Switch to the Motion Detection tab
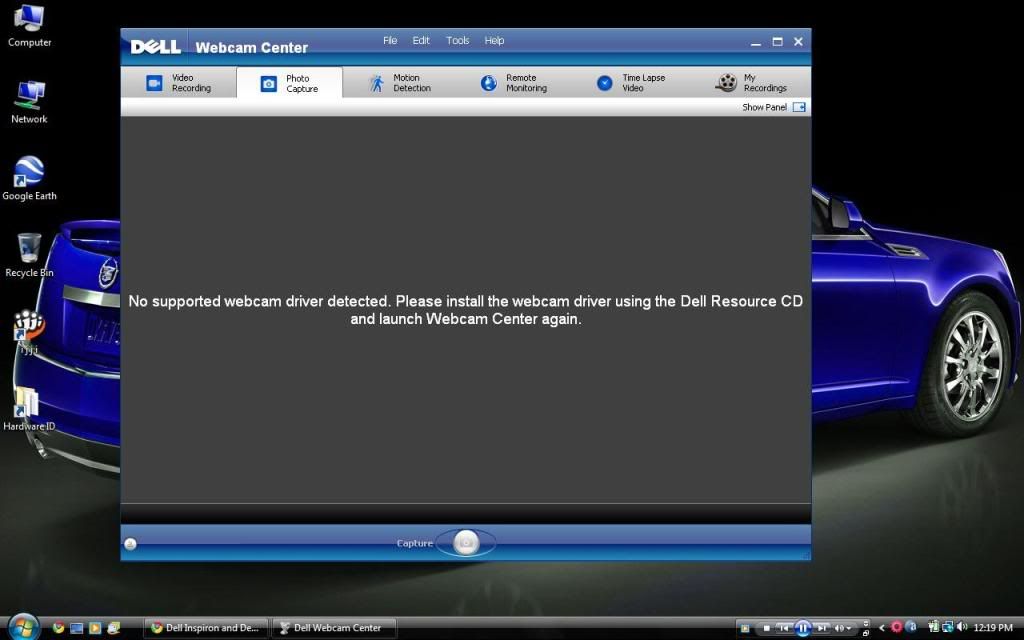The image size is (1024, 640). click(400, 83)
